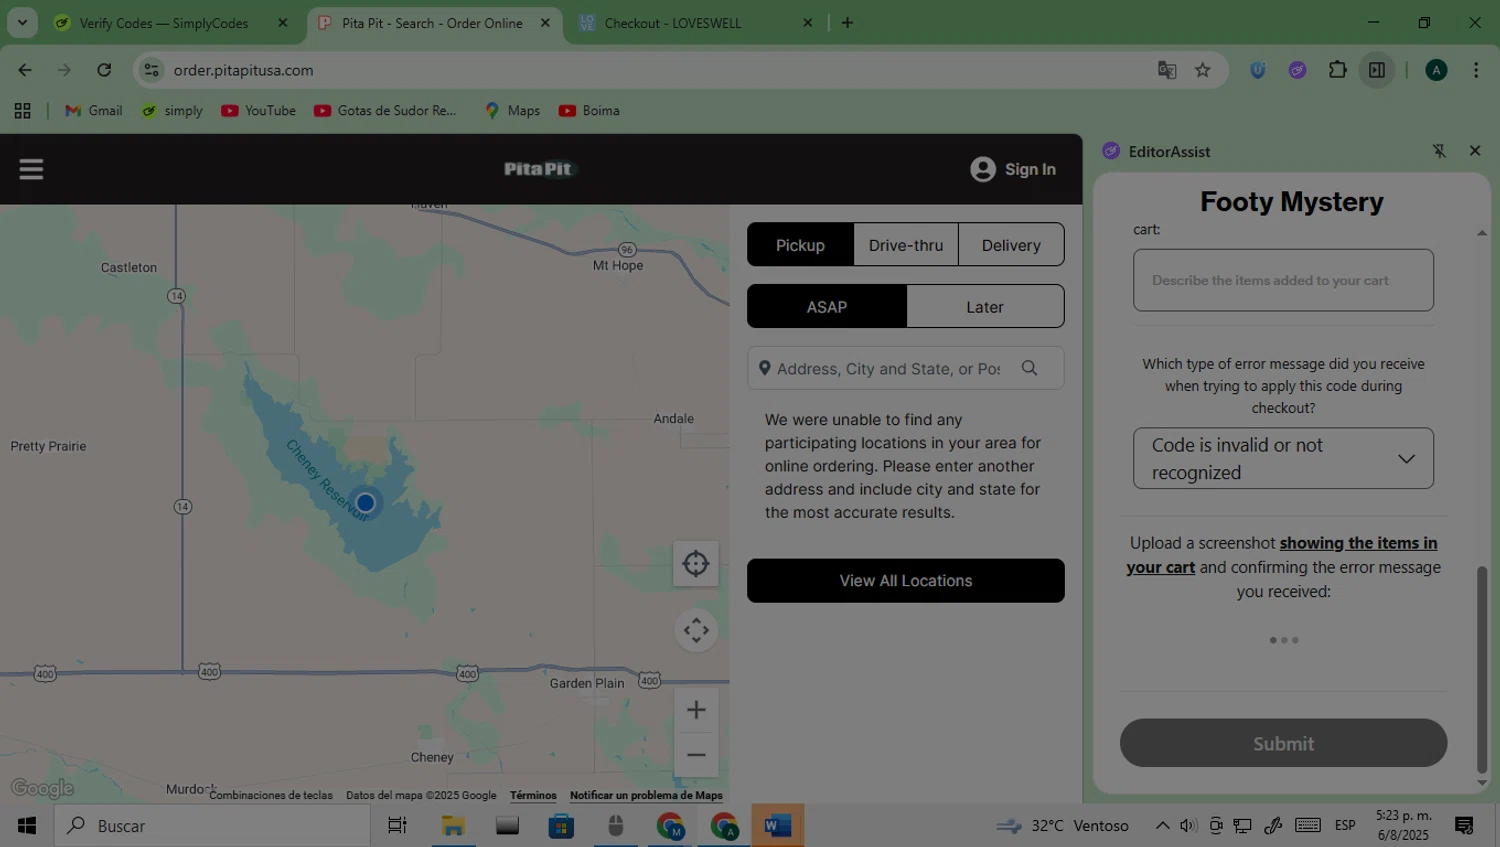Open the Chrome profile avatar

[x=1436, y=70]
